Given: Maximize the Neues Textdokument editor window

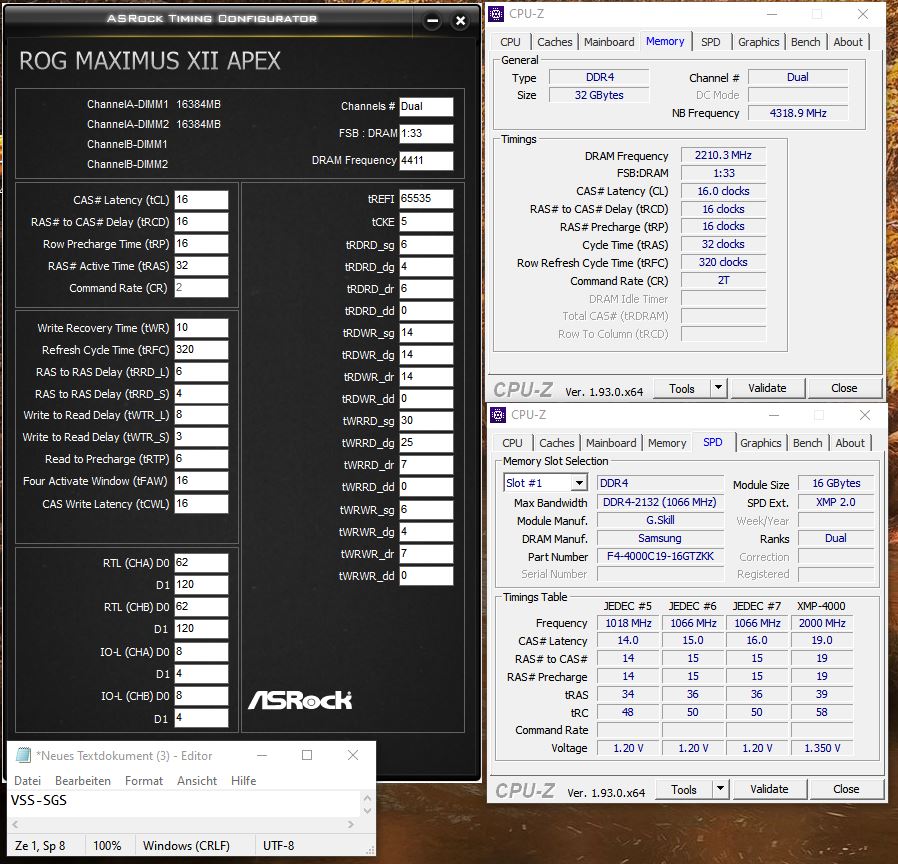Looking at the screenshot, I should point(307,755).
